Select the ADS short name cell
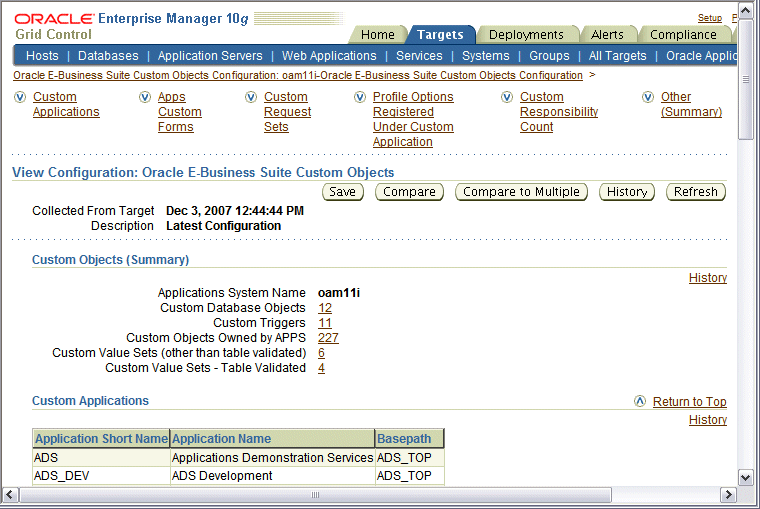Image resolution: width=760 pixels, height=509 pixels. tap(101, 458)
